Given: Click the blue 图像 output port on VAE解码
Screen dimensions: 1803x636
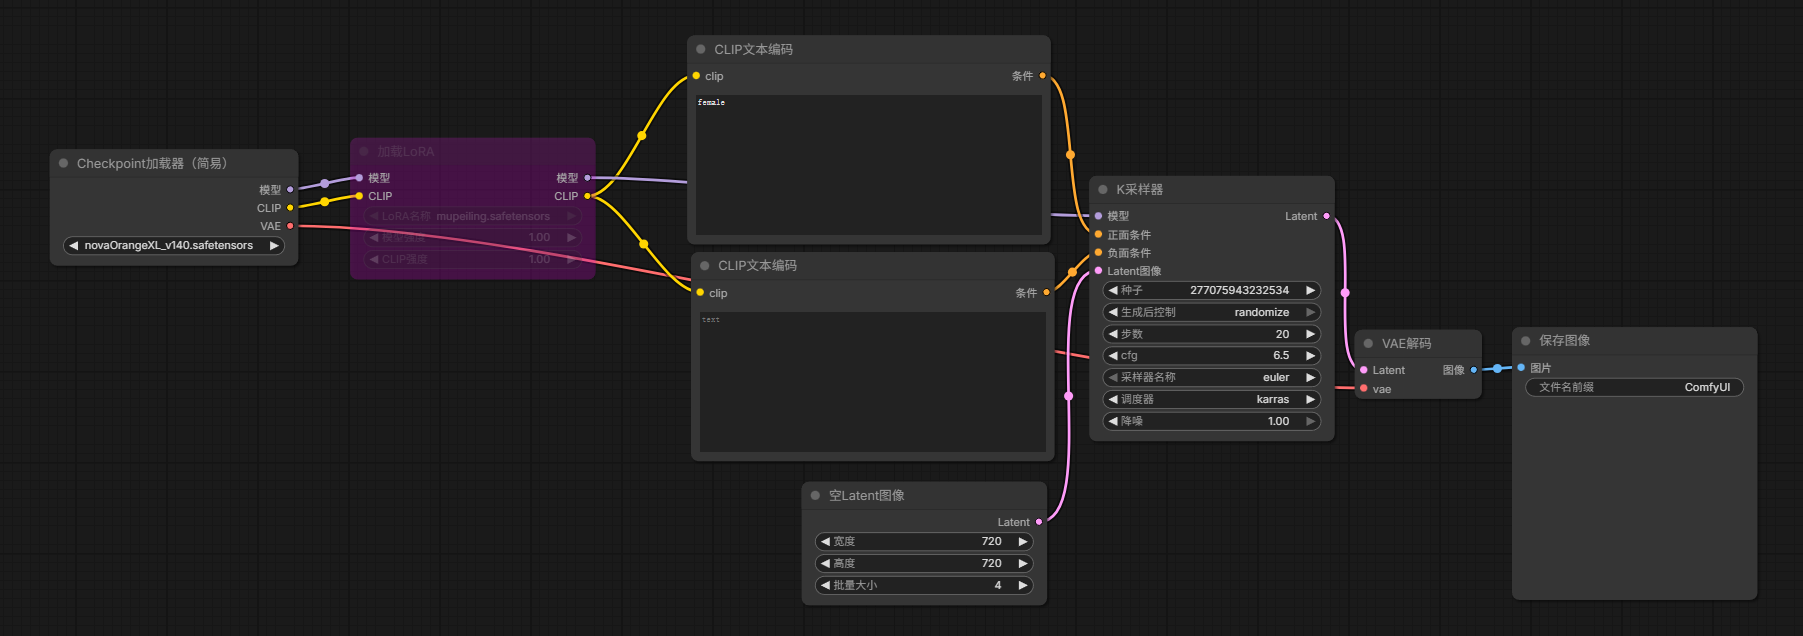Looking at the screenshot, I should click(x=1474, y=370).
